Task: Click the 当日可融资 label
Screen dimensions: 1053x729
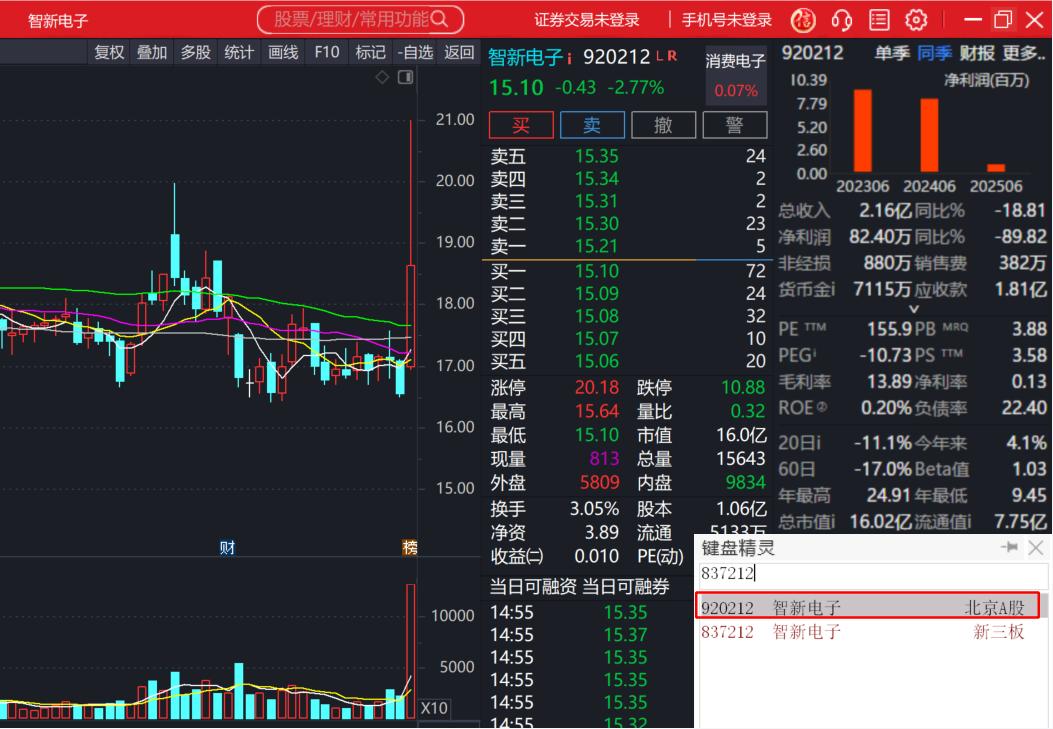Action: [x=533, y=587]
